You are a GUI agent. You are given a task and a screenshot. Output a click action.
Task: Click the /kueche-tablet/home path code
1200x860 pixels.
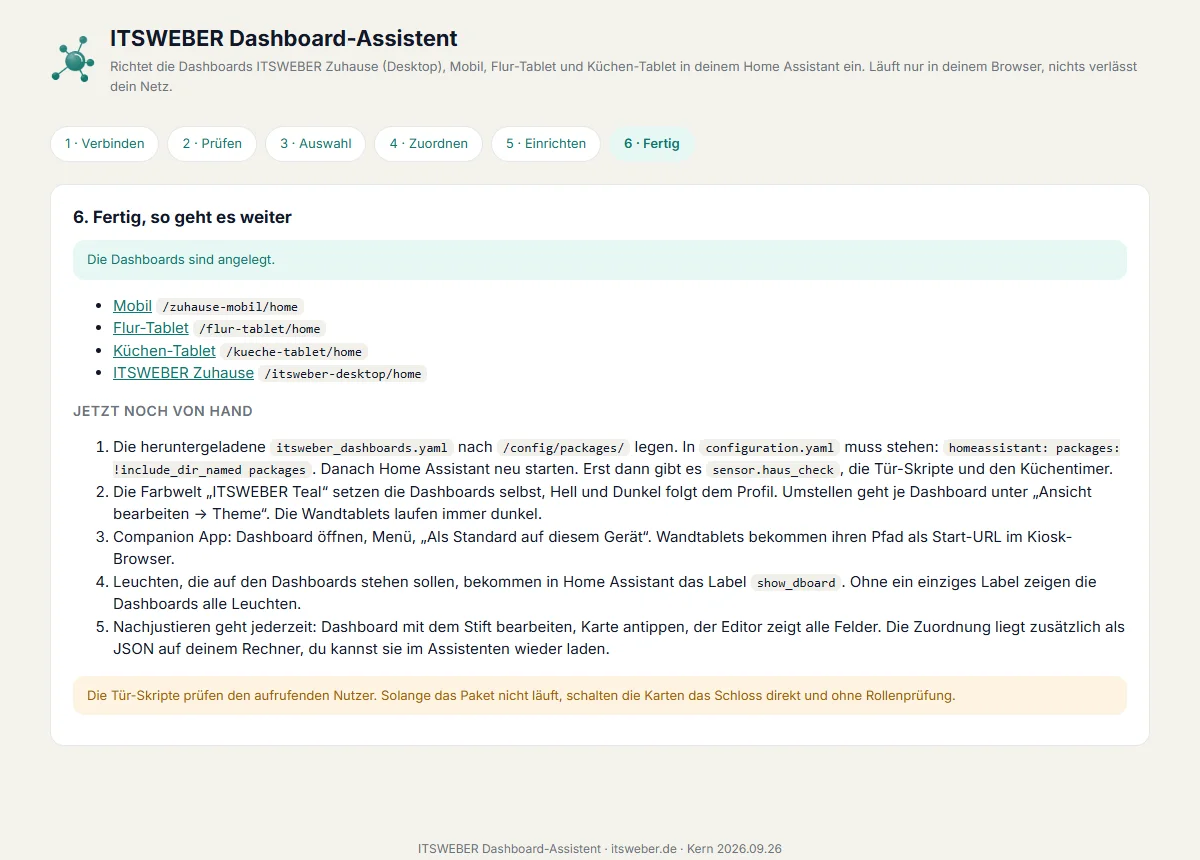(x=294, y=352)
